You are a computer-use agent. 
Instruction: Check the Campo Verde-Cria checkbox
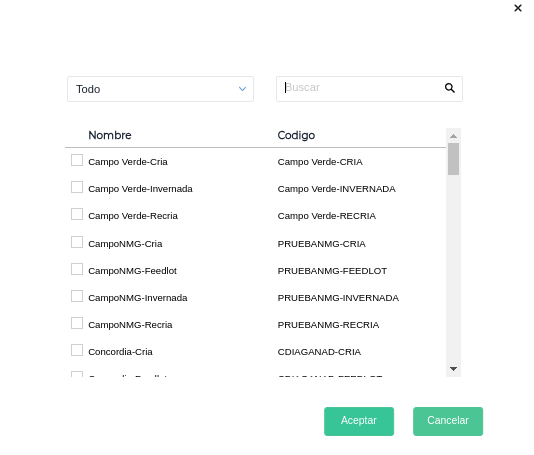click(77, 160)
